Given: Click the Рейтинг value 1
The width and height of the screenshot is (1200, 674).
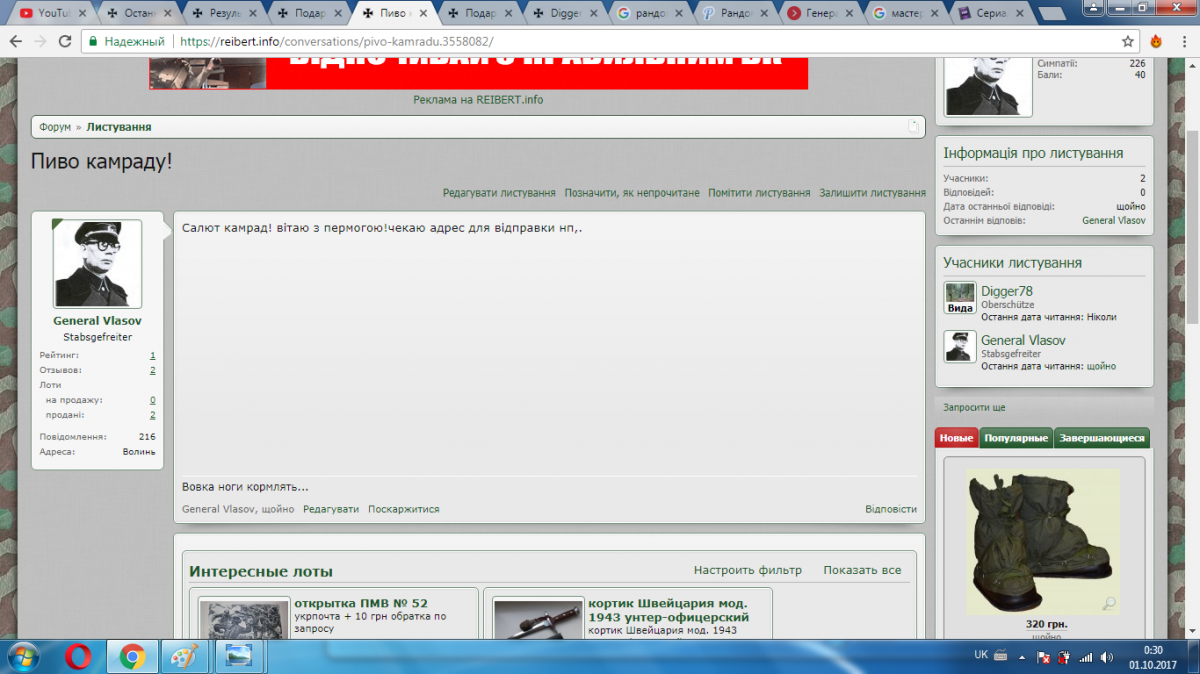Looking at the screenshot, I should [x=153, y=355].
